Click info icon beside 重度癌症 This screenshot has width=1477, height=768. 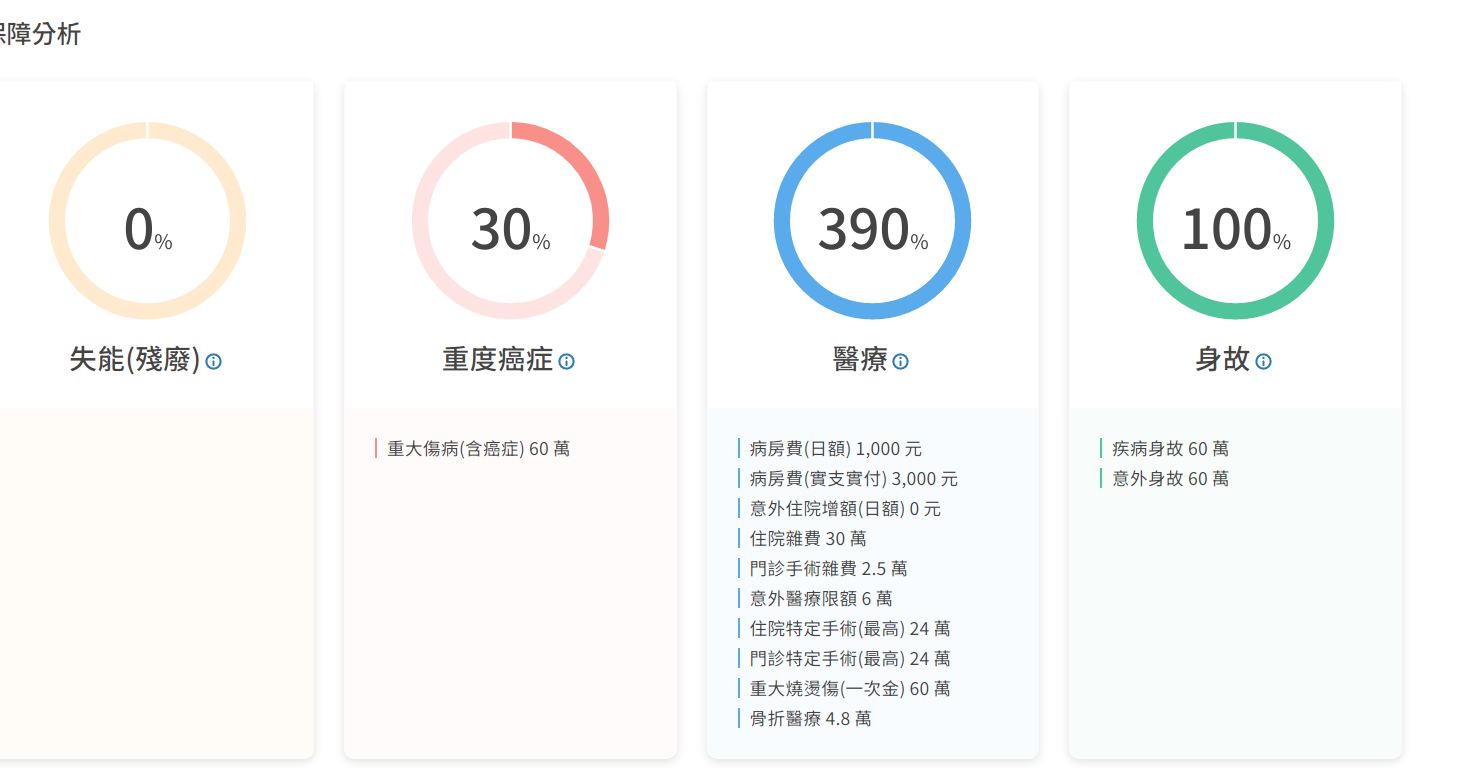click(x=566, y=362)
